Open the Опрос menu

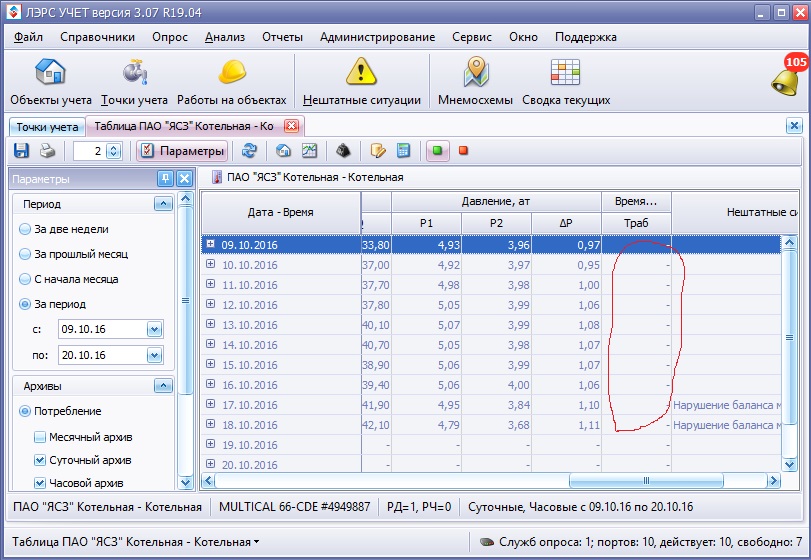[170, 37]
